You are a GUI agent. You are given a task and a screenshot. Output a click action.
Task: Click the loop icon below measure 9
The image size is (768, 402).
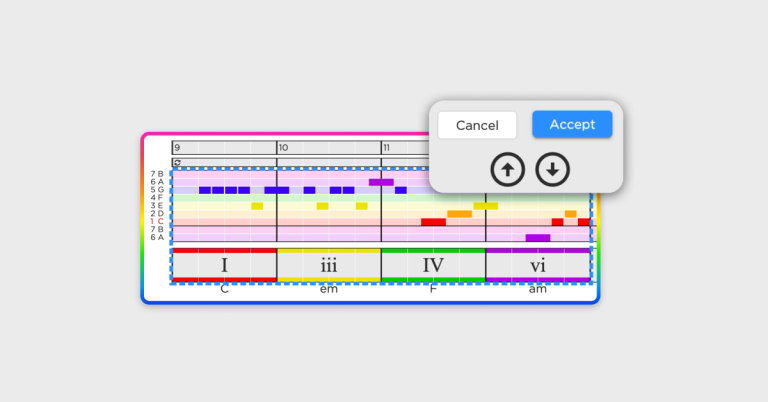(177, 163)
